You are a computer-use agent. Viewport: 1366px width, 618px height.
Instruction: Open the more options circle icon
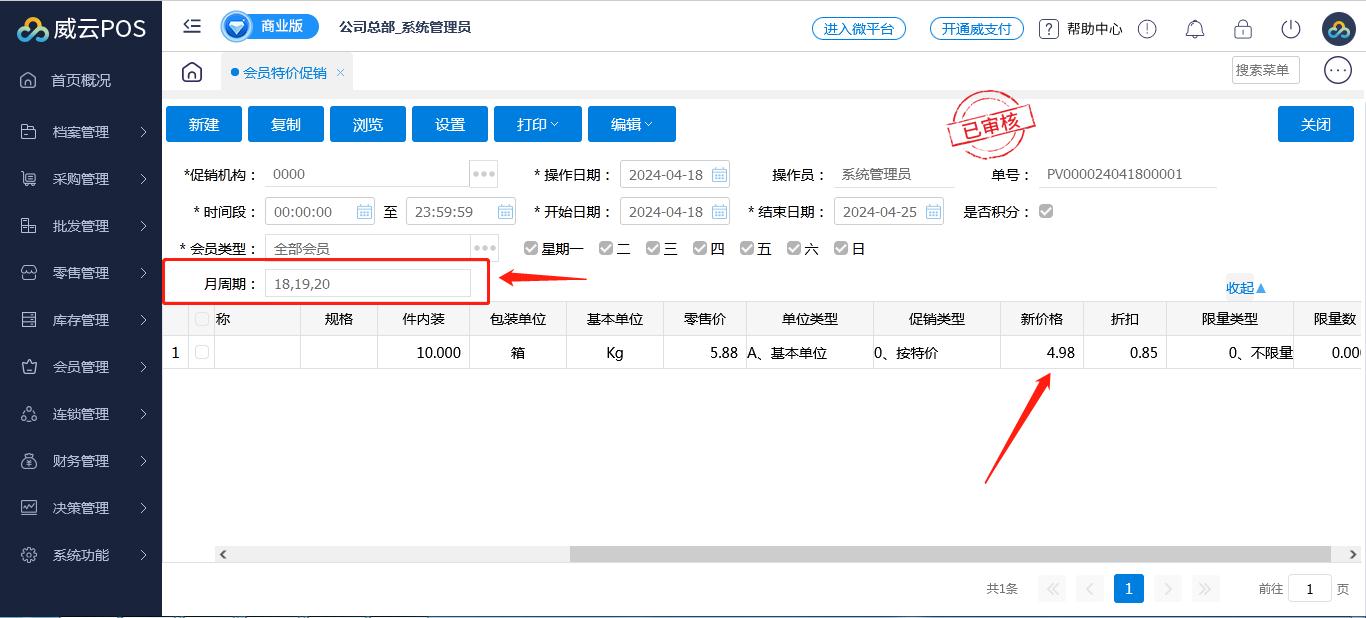coord(1337,70)
